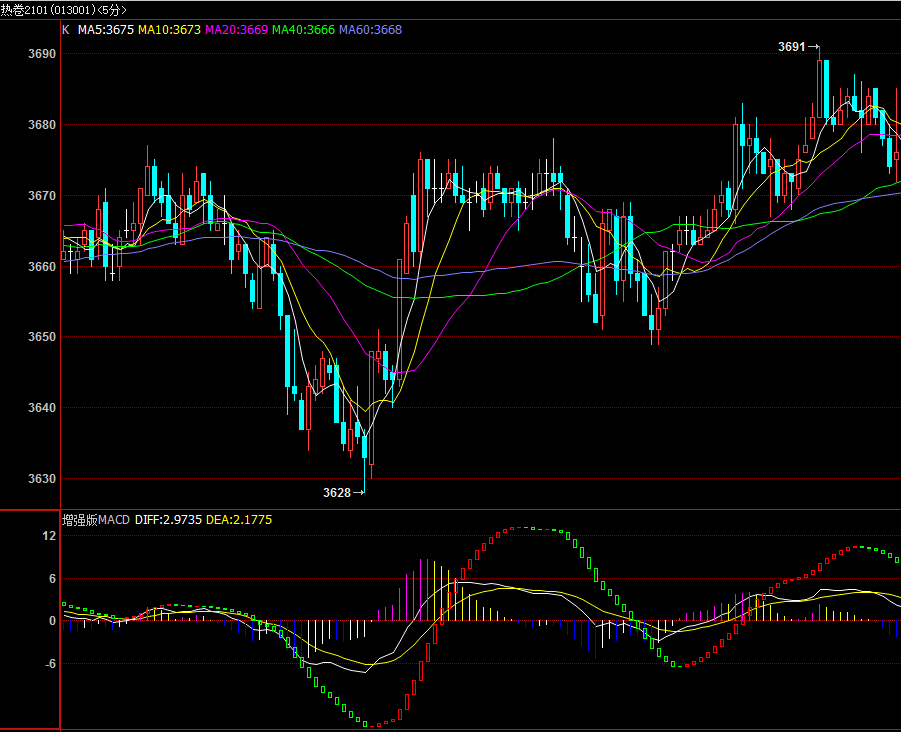Click the MACD axis label 6
The width and height of the screenshot is (901, 732).
pos(52,579)
